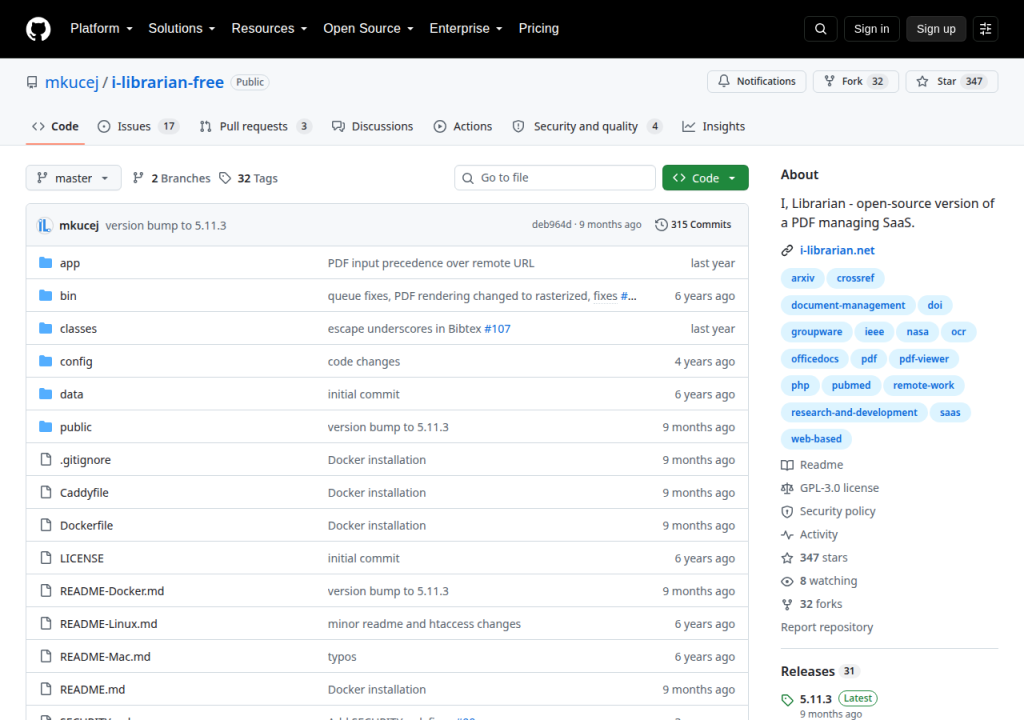Select the document-management topic tag

click(848, 305)
